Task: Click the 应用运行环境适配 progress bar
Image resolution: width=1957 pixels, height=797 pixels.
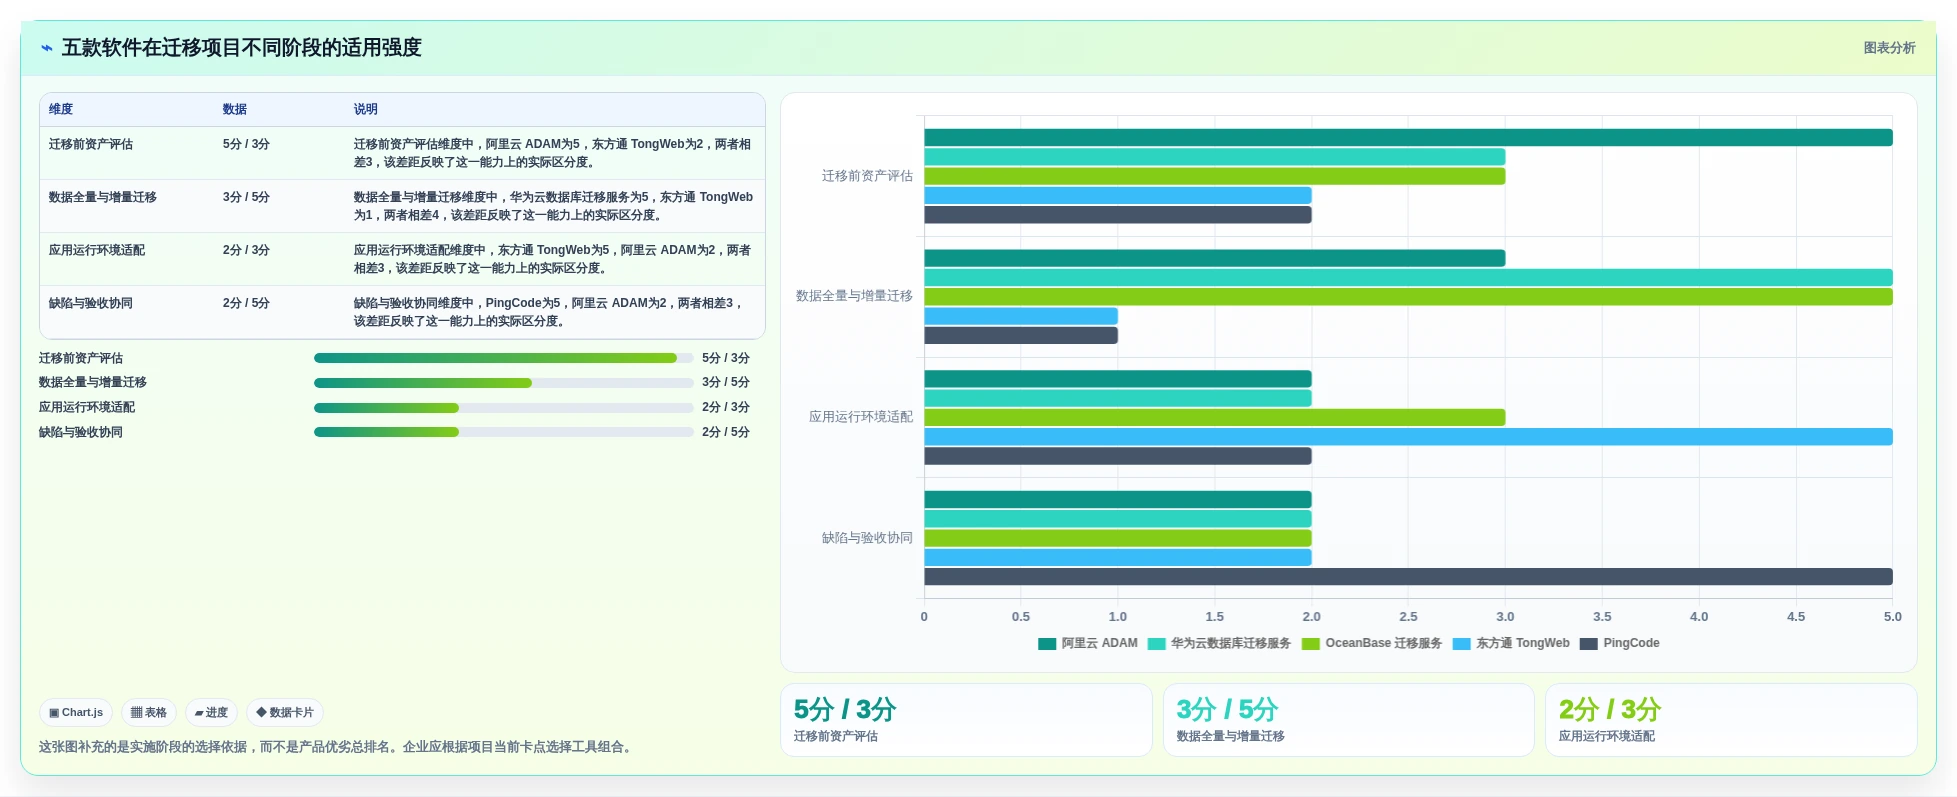Action: (504, 408)
